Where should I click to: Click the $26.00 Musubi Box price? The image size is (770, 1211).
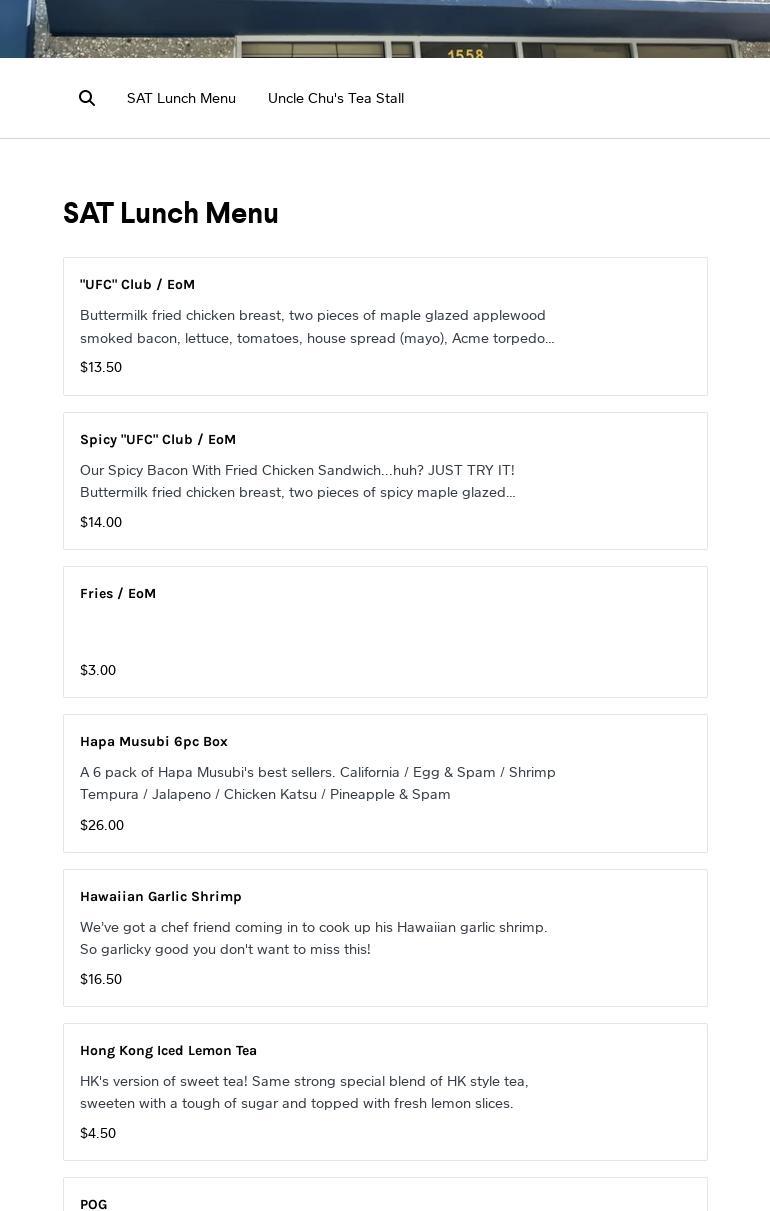click(102, 825)
